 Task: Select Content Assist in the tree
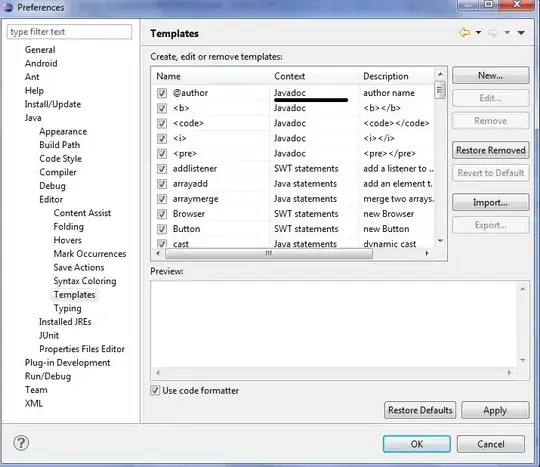[x=82, y=213]
